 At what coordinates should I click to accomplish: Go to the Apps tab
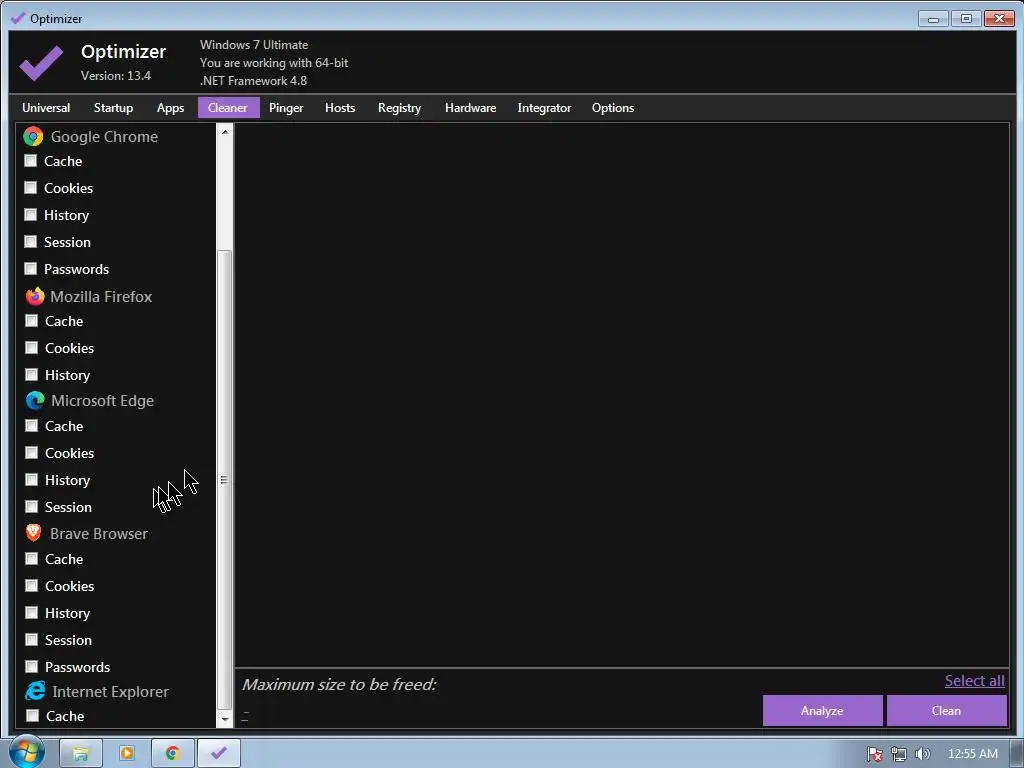[x=170, y=108]
